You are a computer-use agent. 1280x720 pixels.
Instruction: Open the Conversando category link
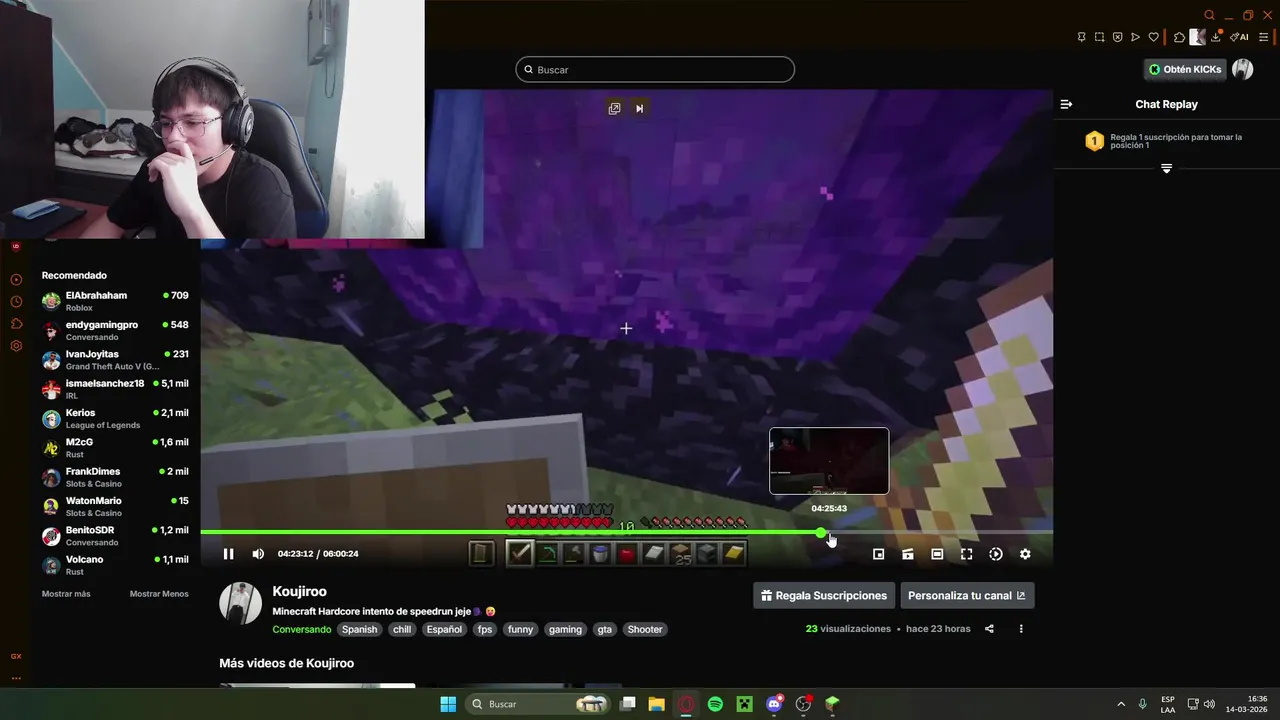pyautogui.click(x=301, y=629)
